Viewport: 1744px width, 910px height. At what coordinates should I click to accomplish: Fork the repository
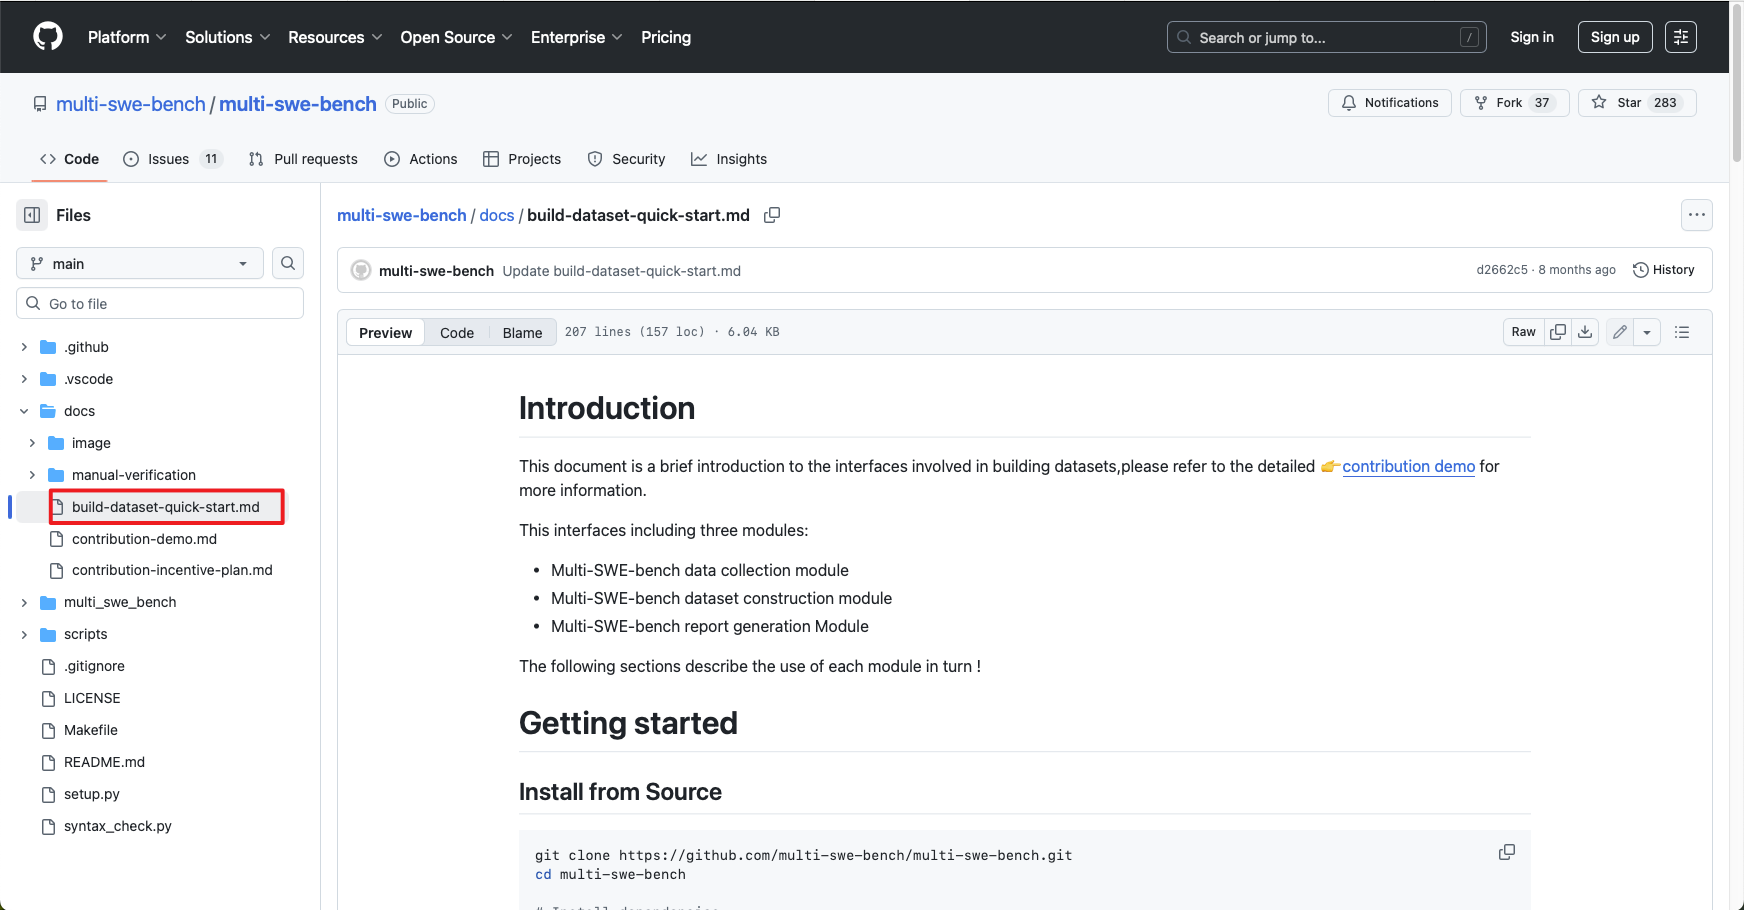coord(1515,103)
